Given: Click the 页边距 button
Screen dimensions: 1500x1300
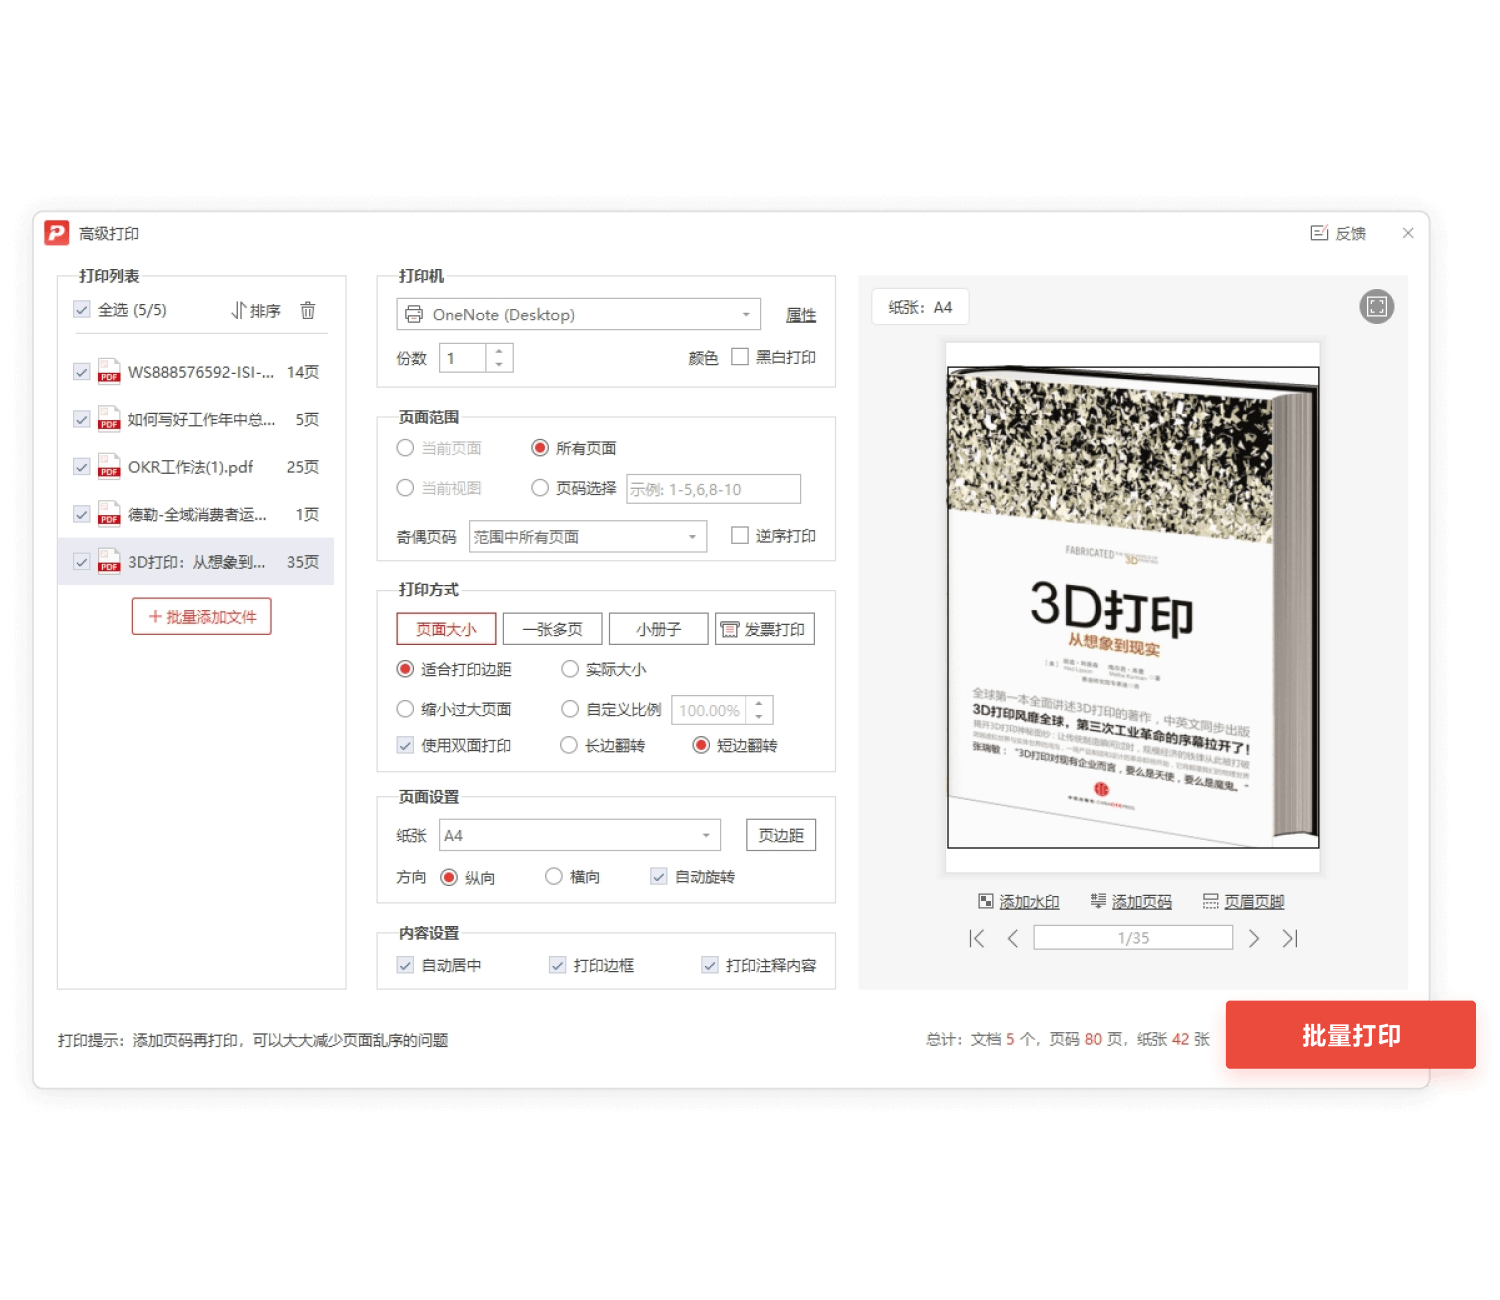Looking at the screenshot, I should pos(781,835).
